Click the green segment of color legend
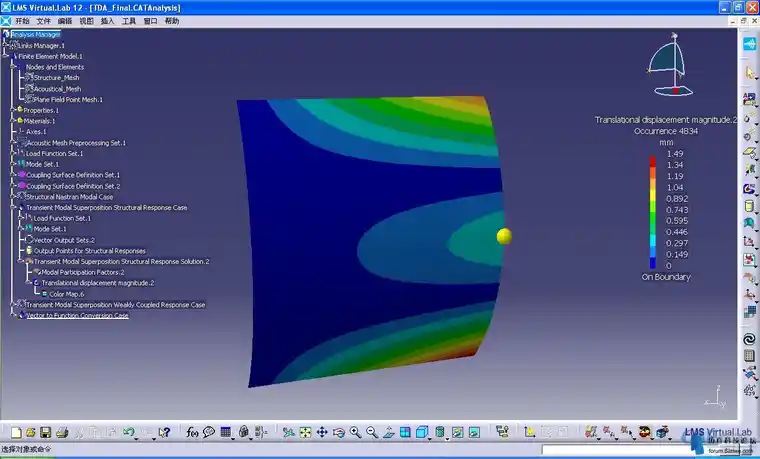This screenshot has height=459, width=760. [x=653, y=216]
